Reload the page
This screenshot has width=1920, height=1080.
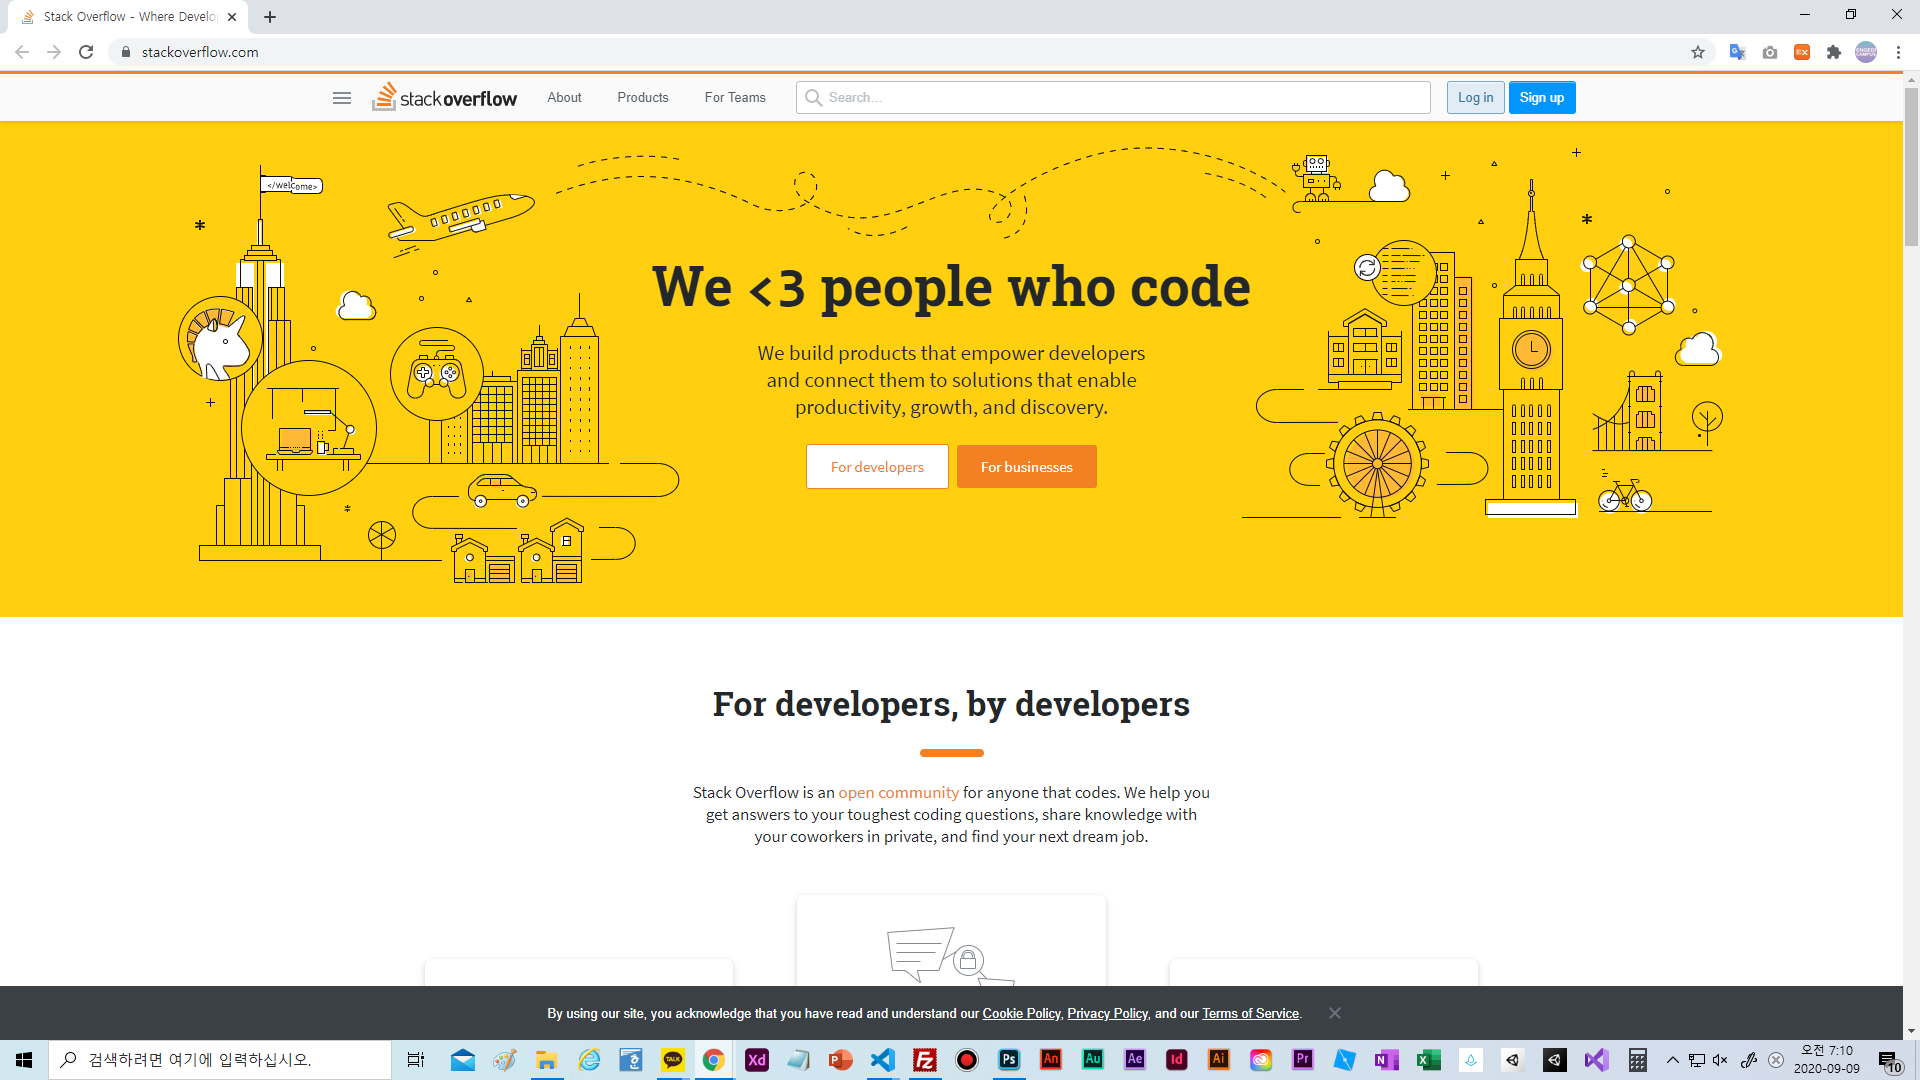click(86, 52)
